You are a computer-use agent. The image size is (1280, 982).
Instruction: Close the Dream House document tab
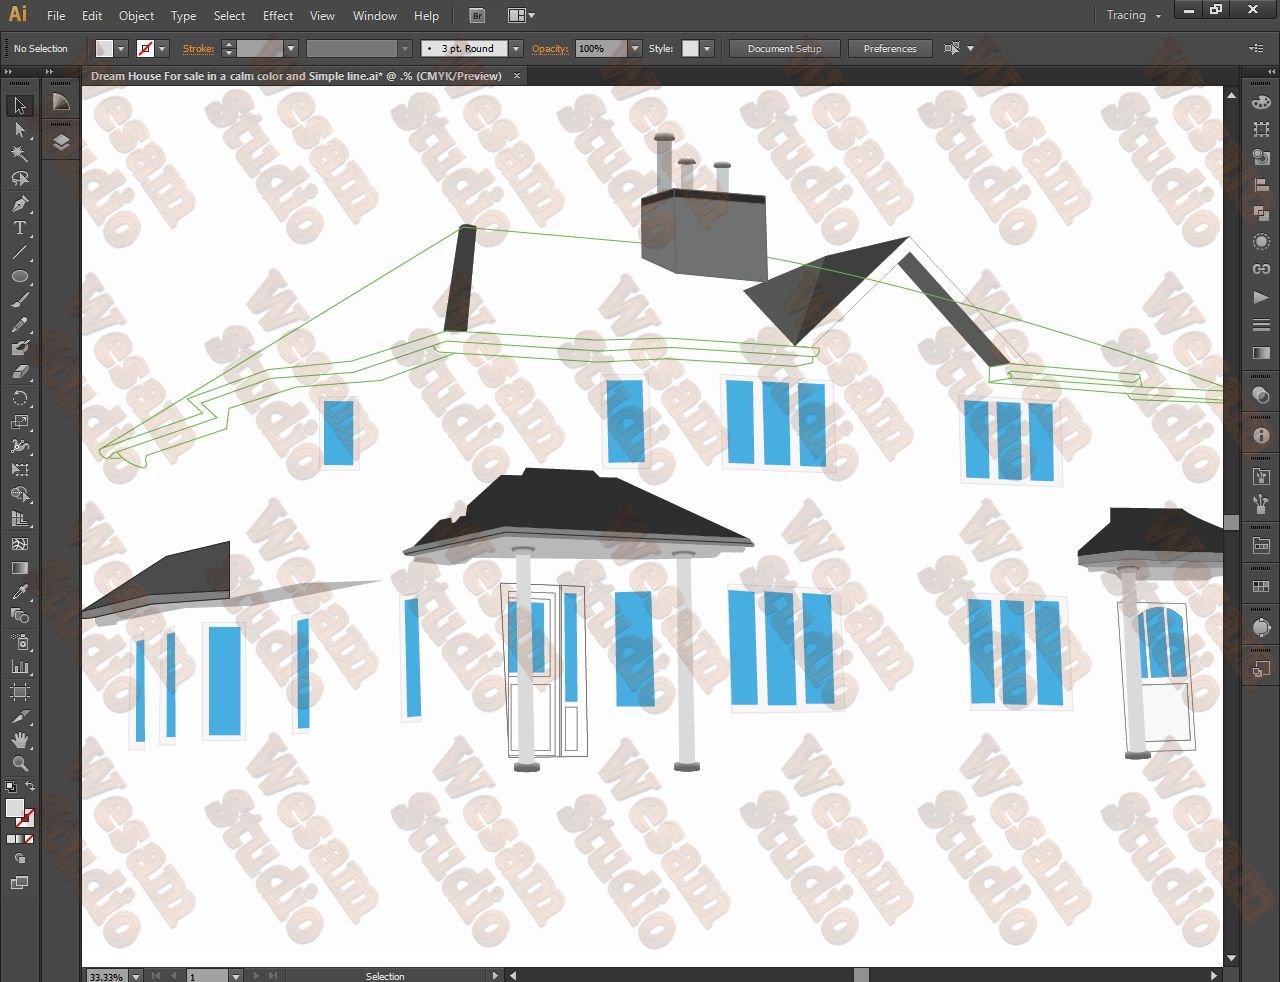point(516,76)
